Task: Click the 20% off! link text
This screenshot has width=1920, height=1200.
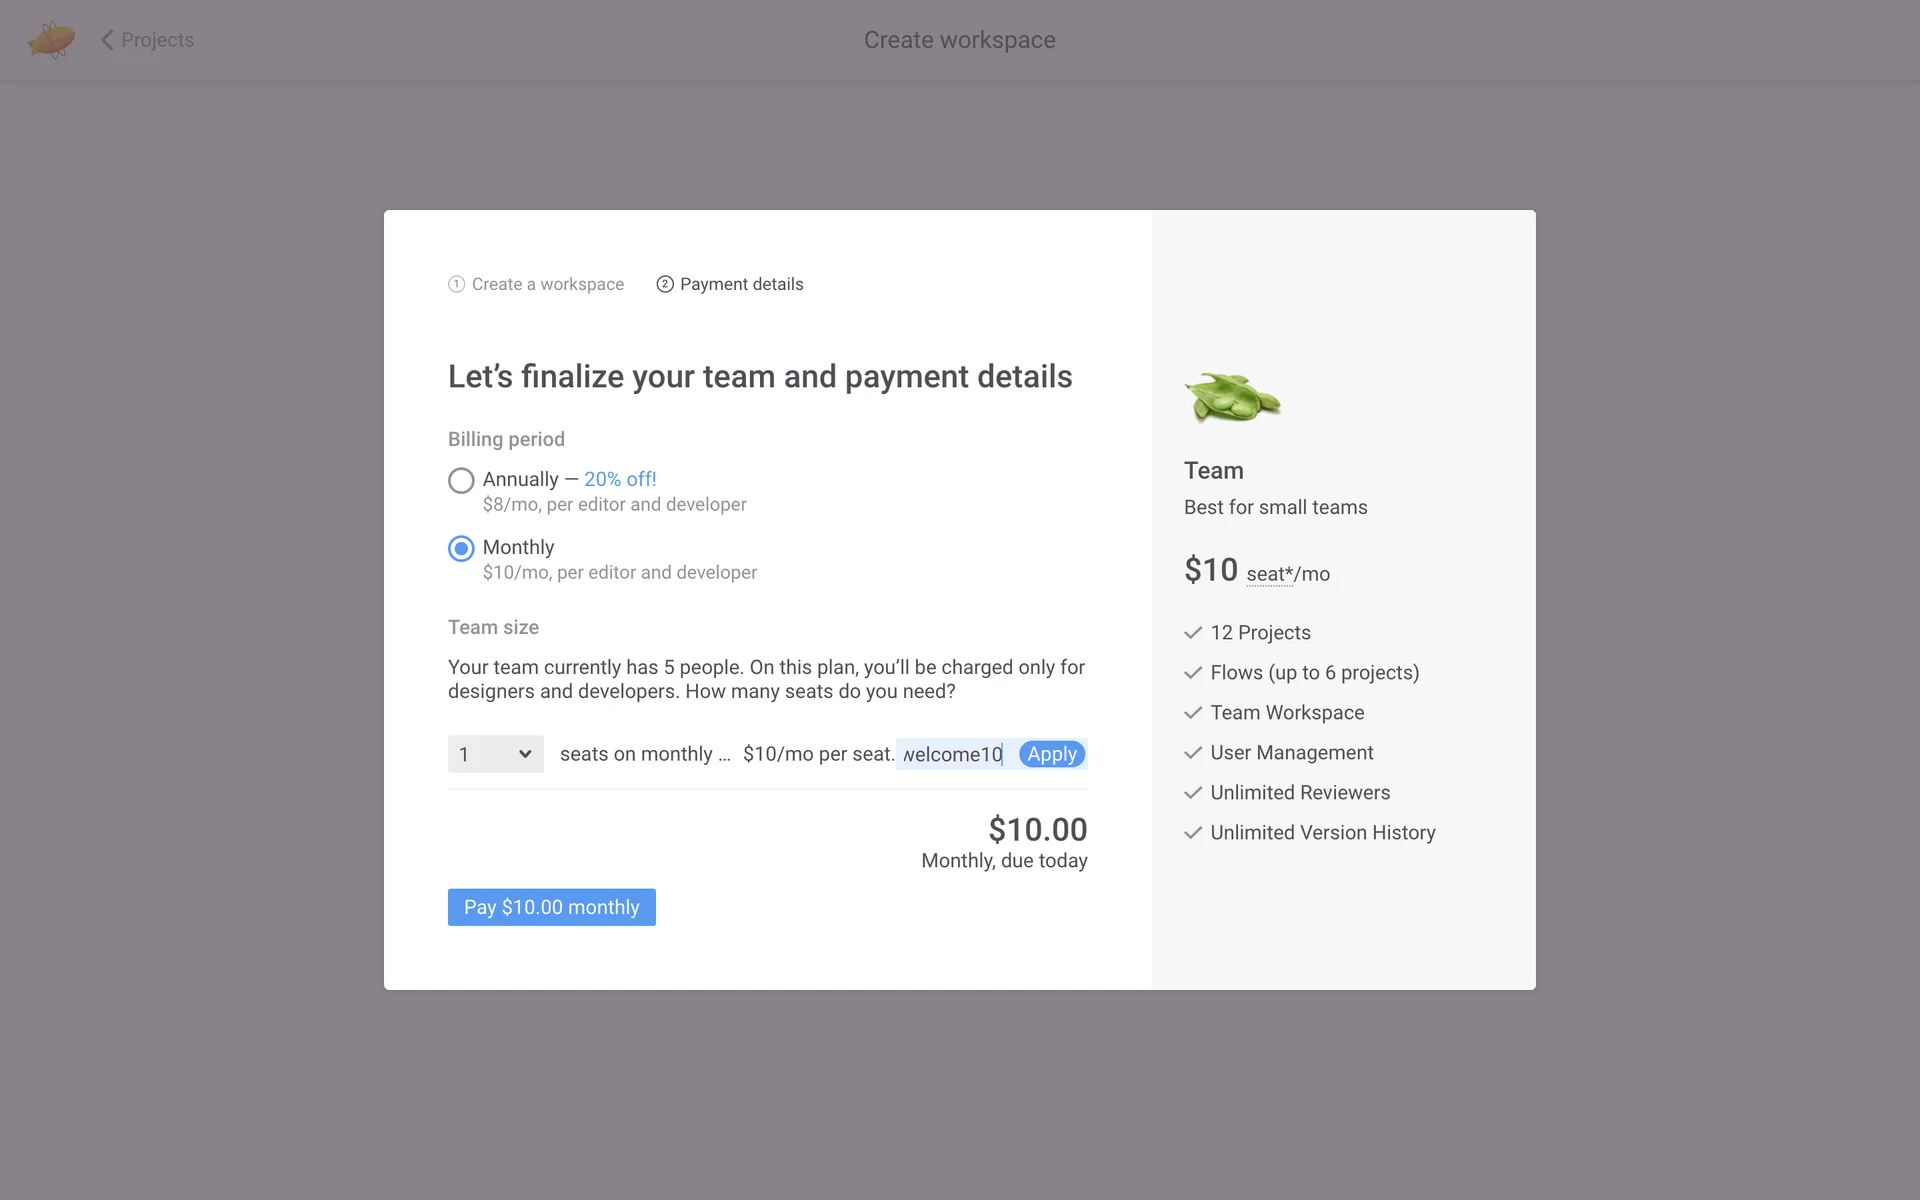Action: (620, 479)
